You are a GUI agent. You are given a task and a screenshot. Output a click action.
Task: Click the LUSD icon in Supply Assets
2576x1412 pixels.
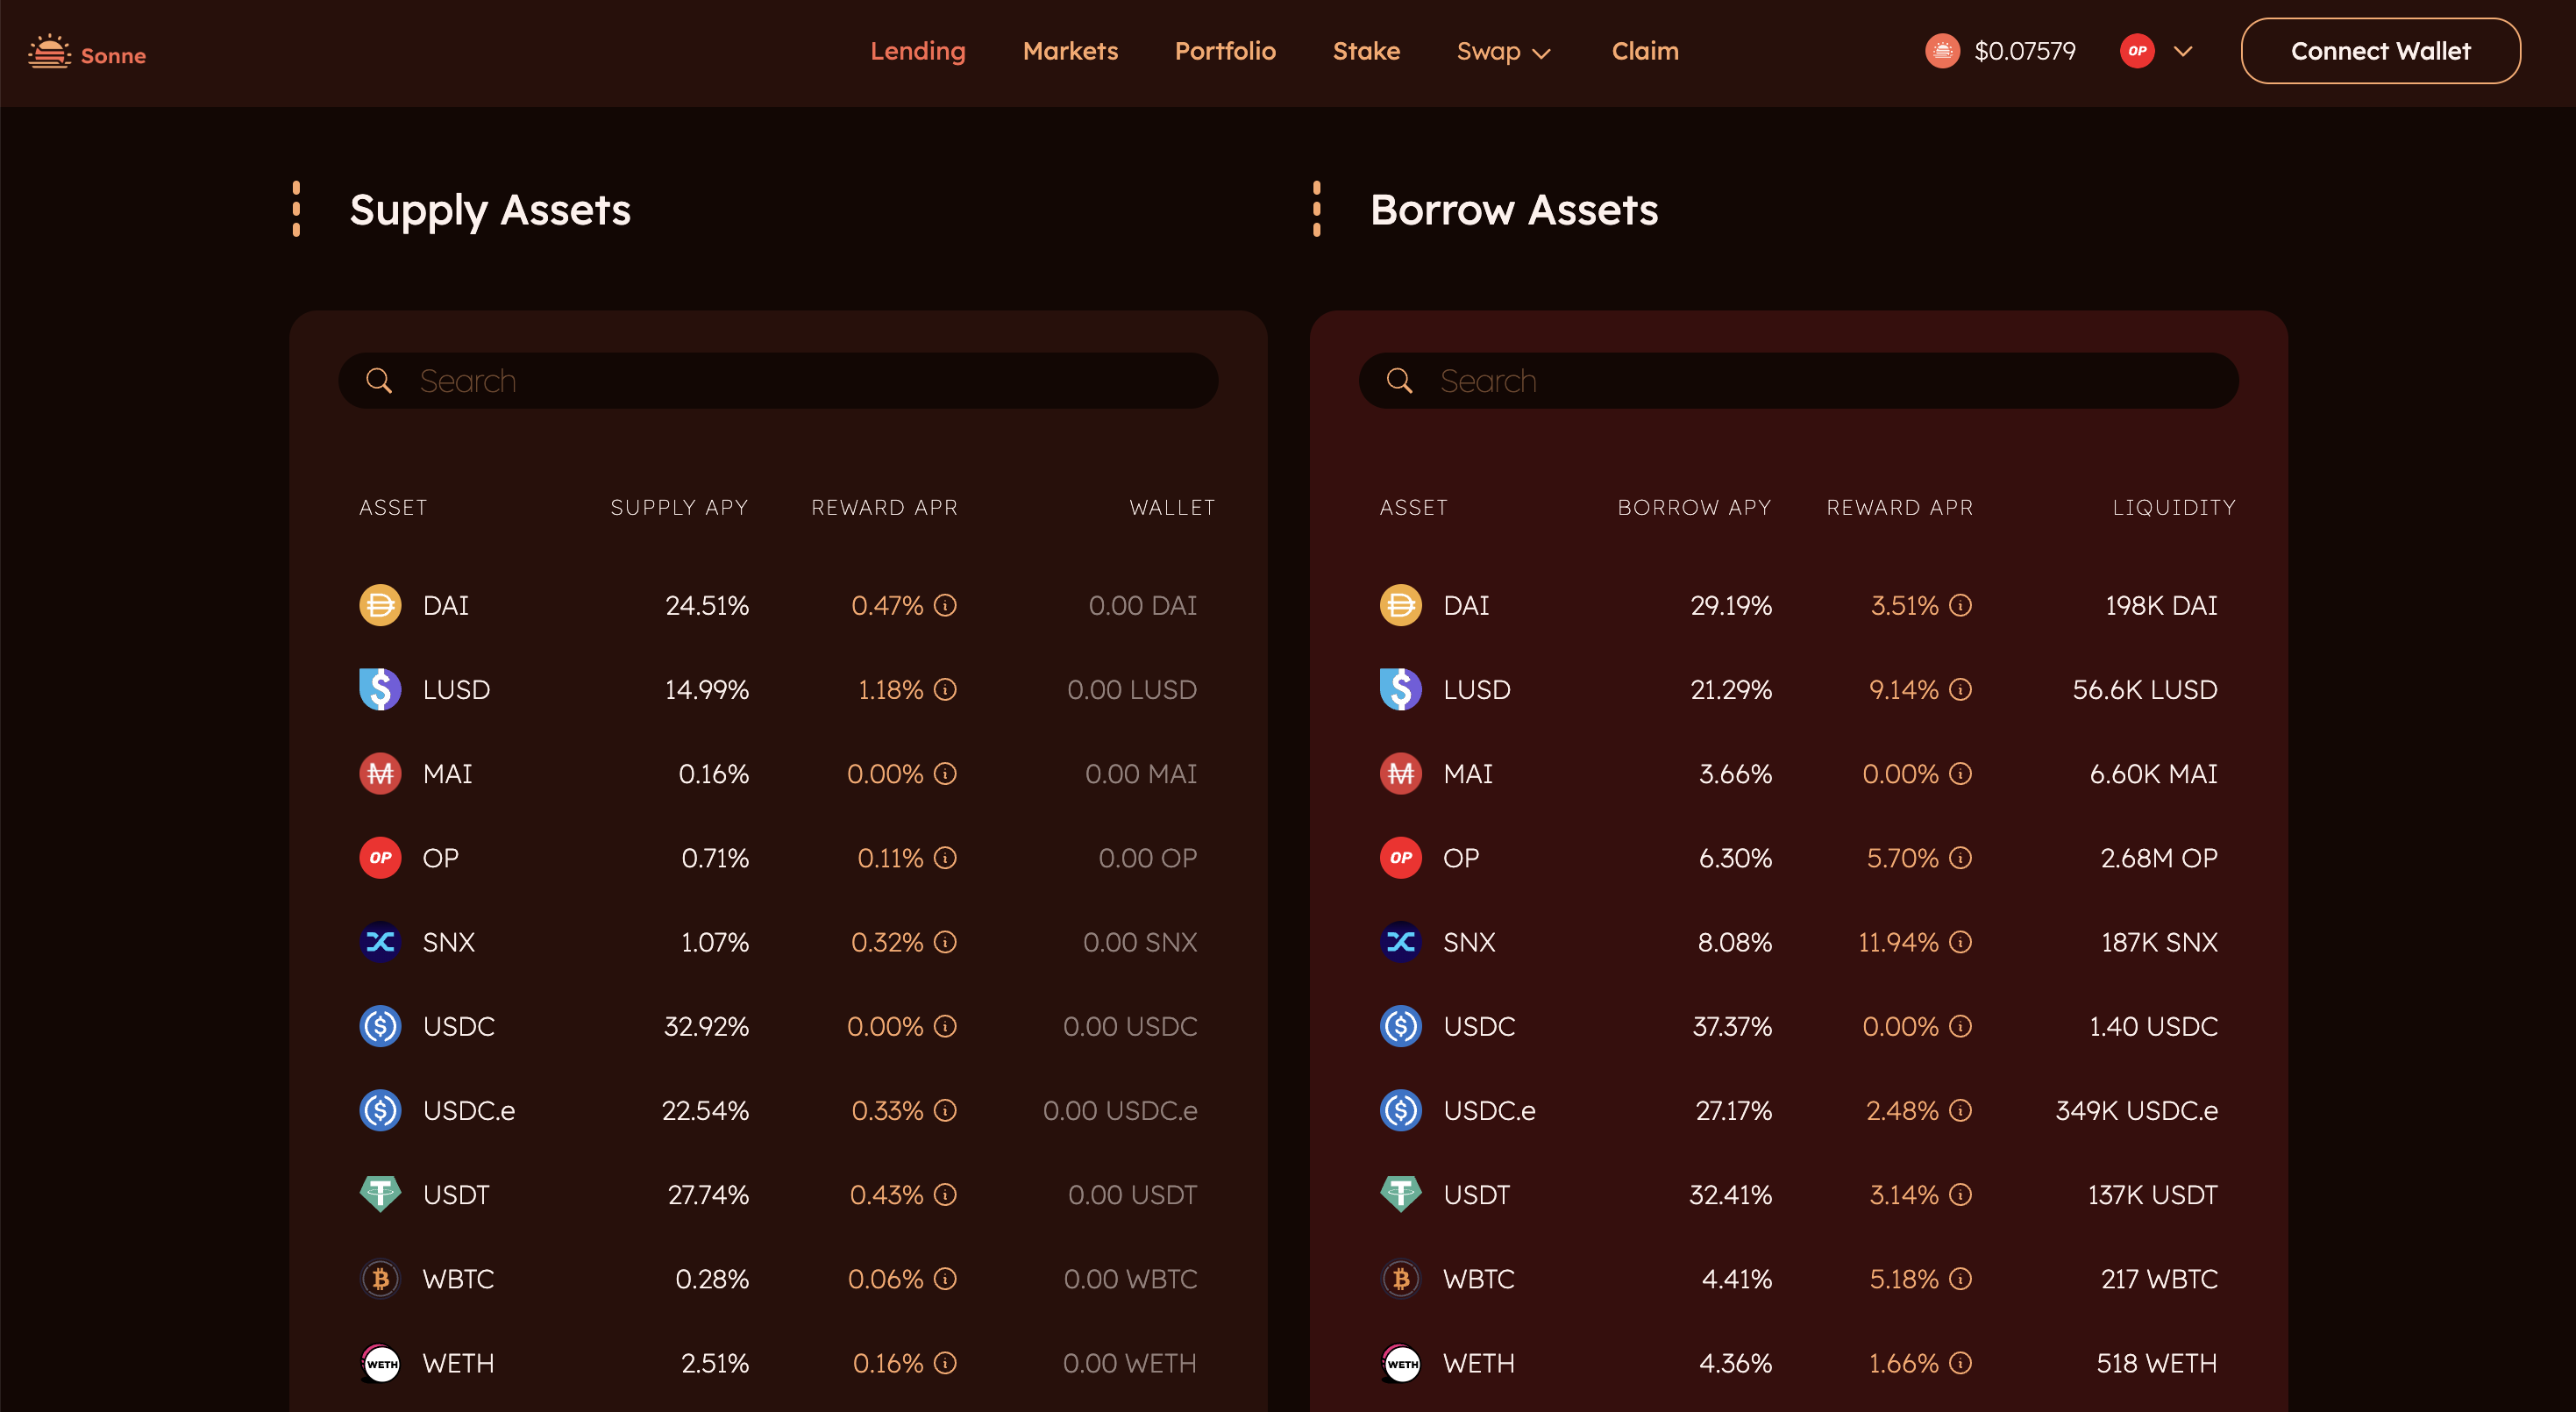coord(380,689)
